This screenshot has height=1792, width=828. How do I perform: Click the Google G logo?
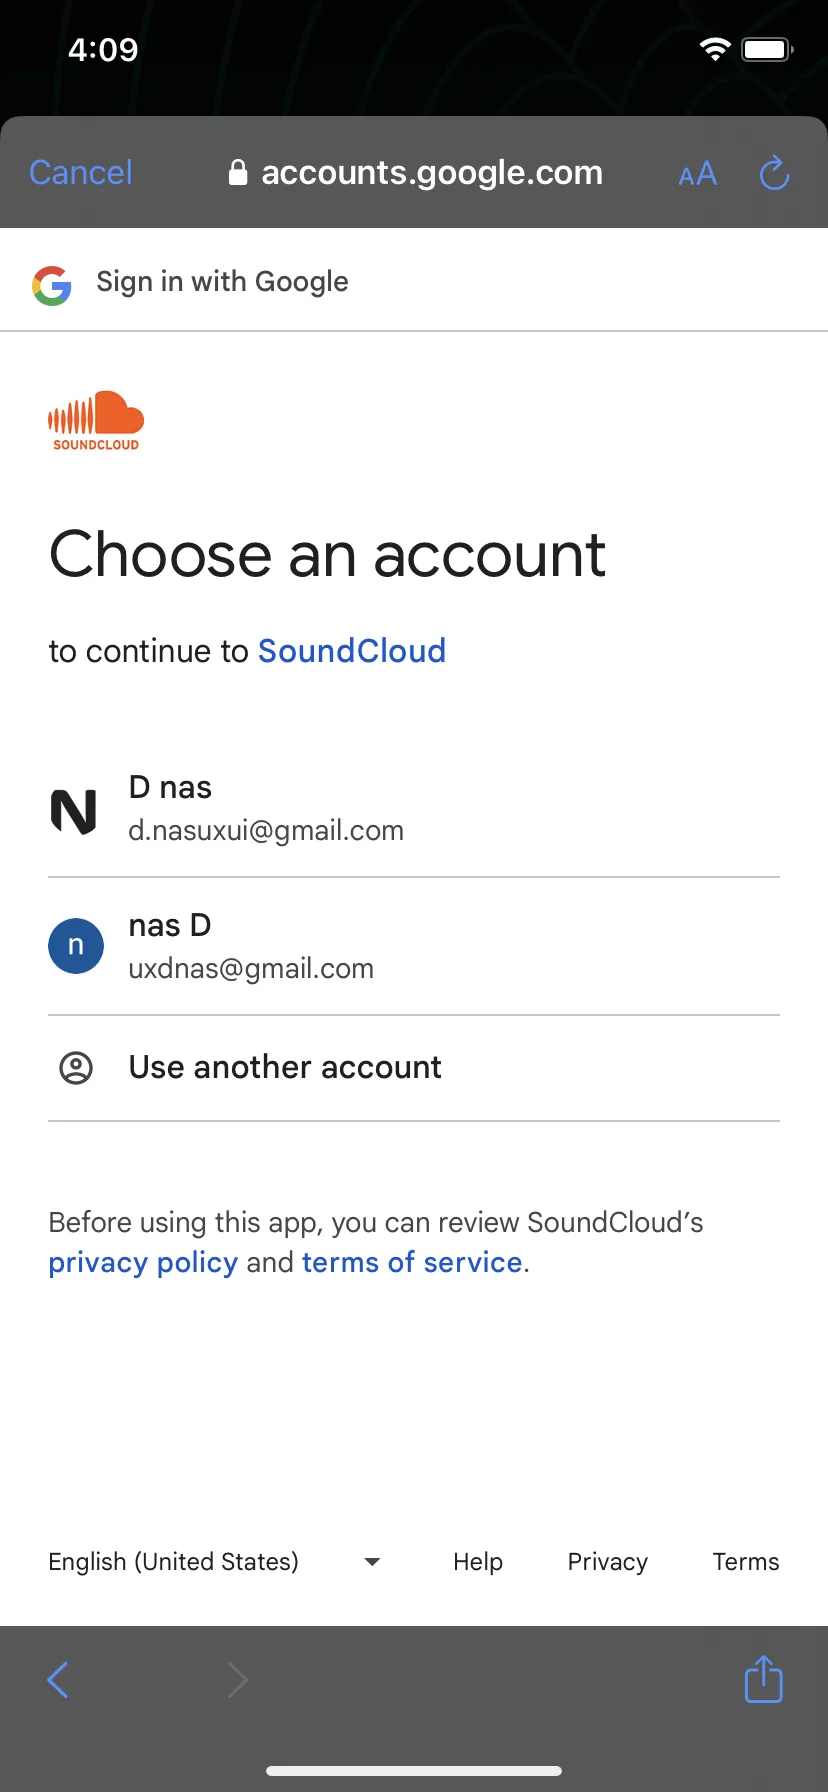tap(52, 285)
